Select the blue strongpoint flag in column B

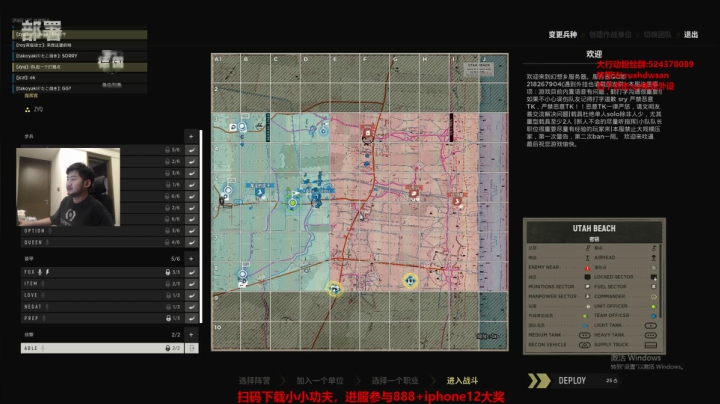pos(259,192)
